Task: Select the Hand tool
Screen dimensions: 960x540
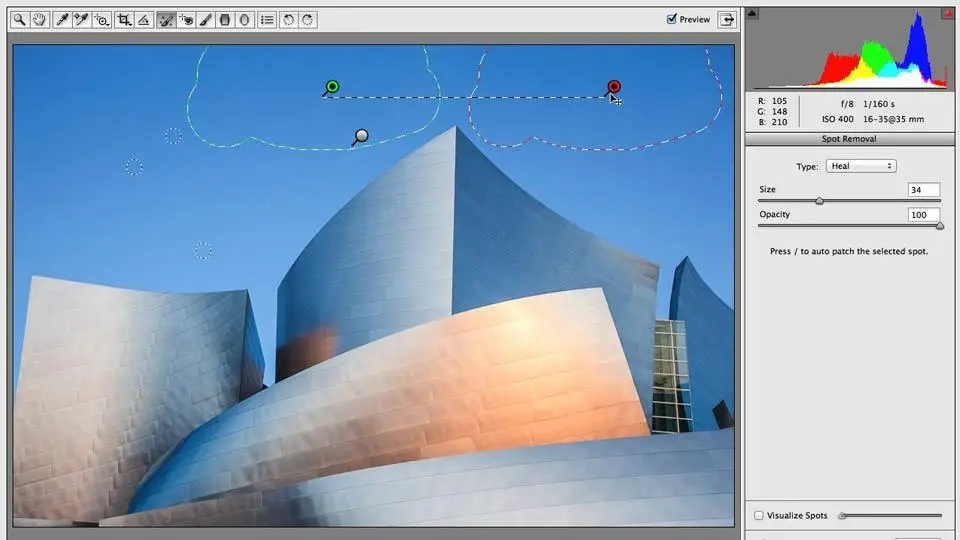Action: (39, 20)
